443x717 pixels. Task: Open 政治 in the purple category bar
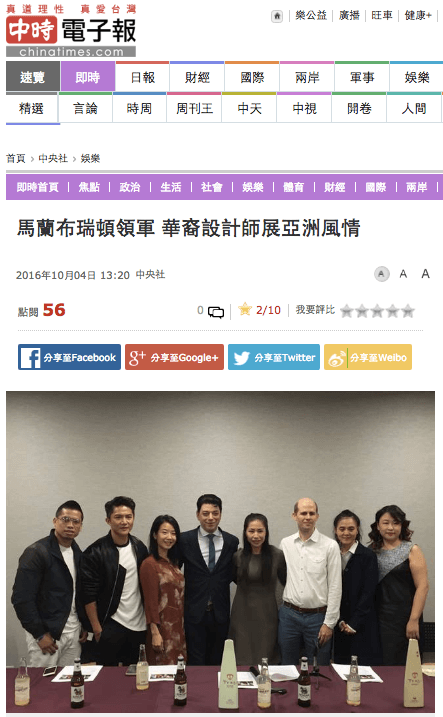(130, 187)
